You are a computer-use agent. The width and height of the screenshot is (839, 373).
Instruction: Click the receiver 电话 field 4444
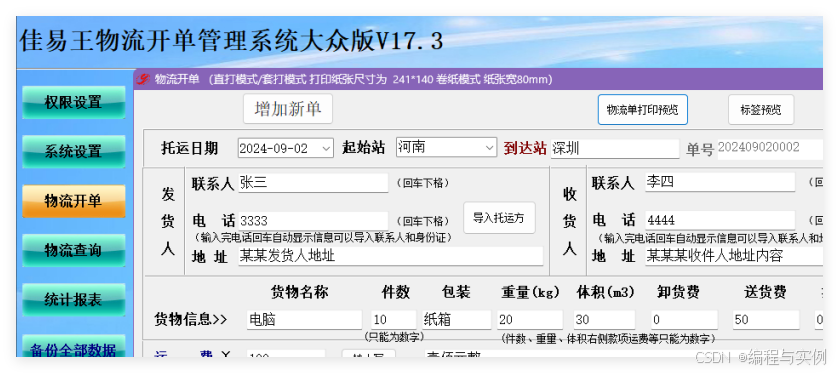tap(720, 220)
